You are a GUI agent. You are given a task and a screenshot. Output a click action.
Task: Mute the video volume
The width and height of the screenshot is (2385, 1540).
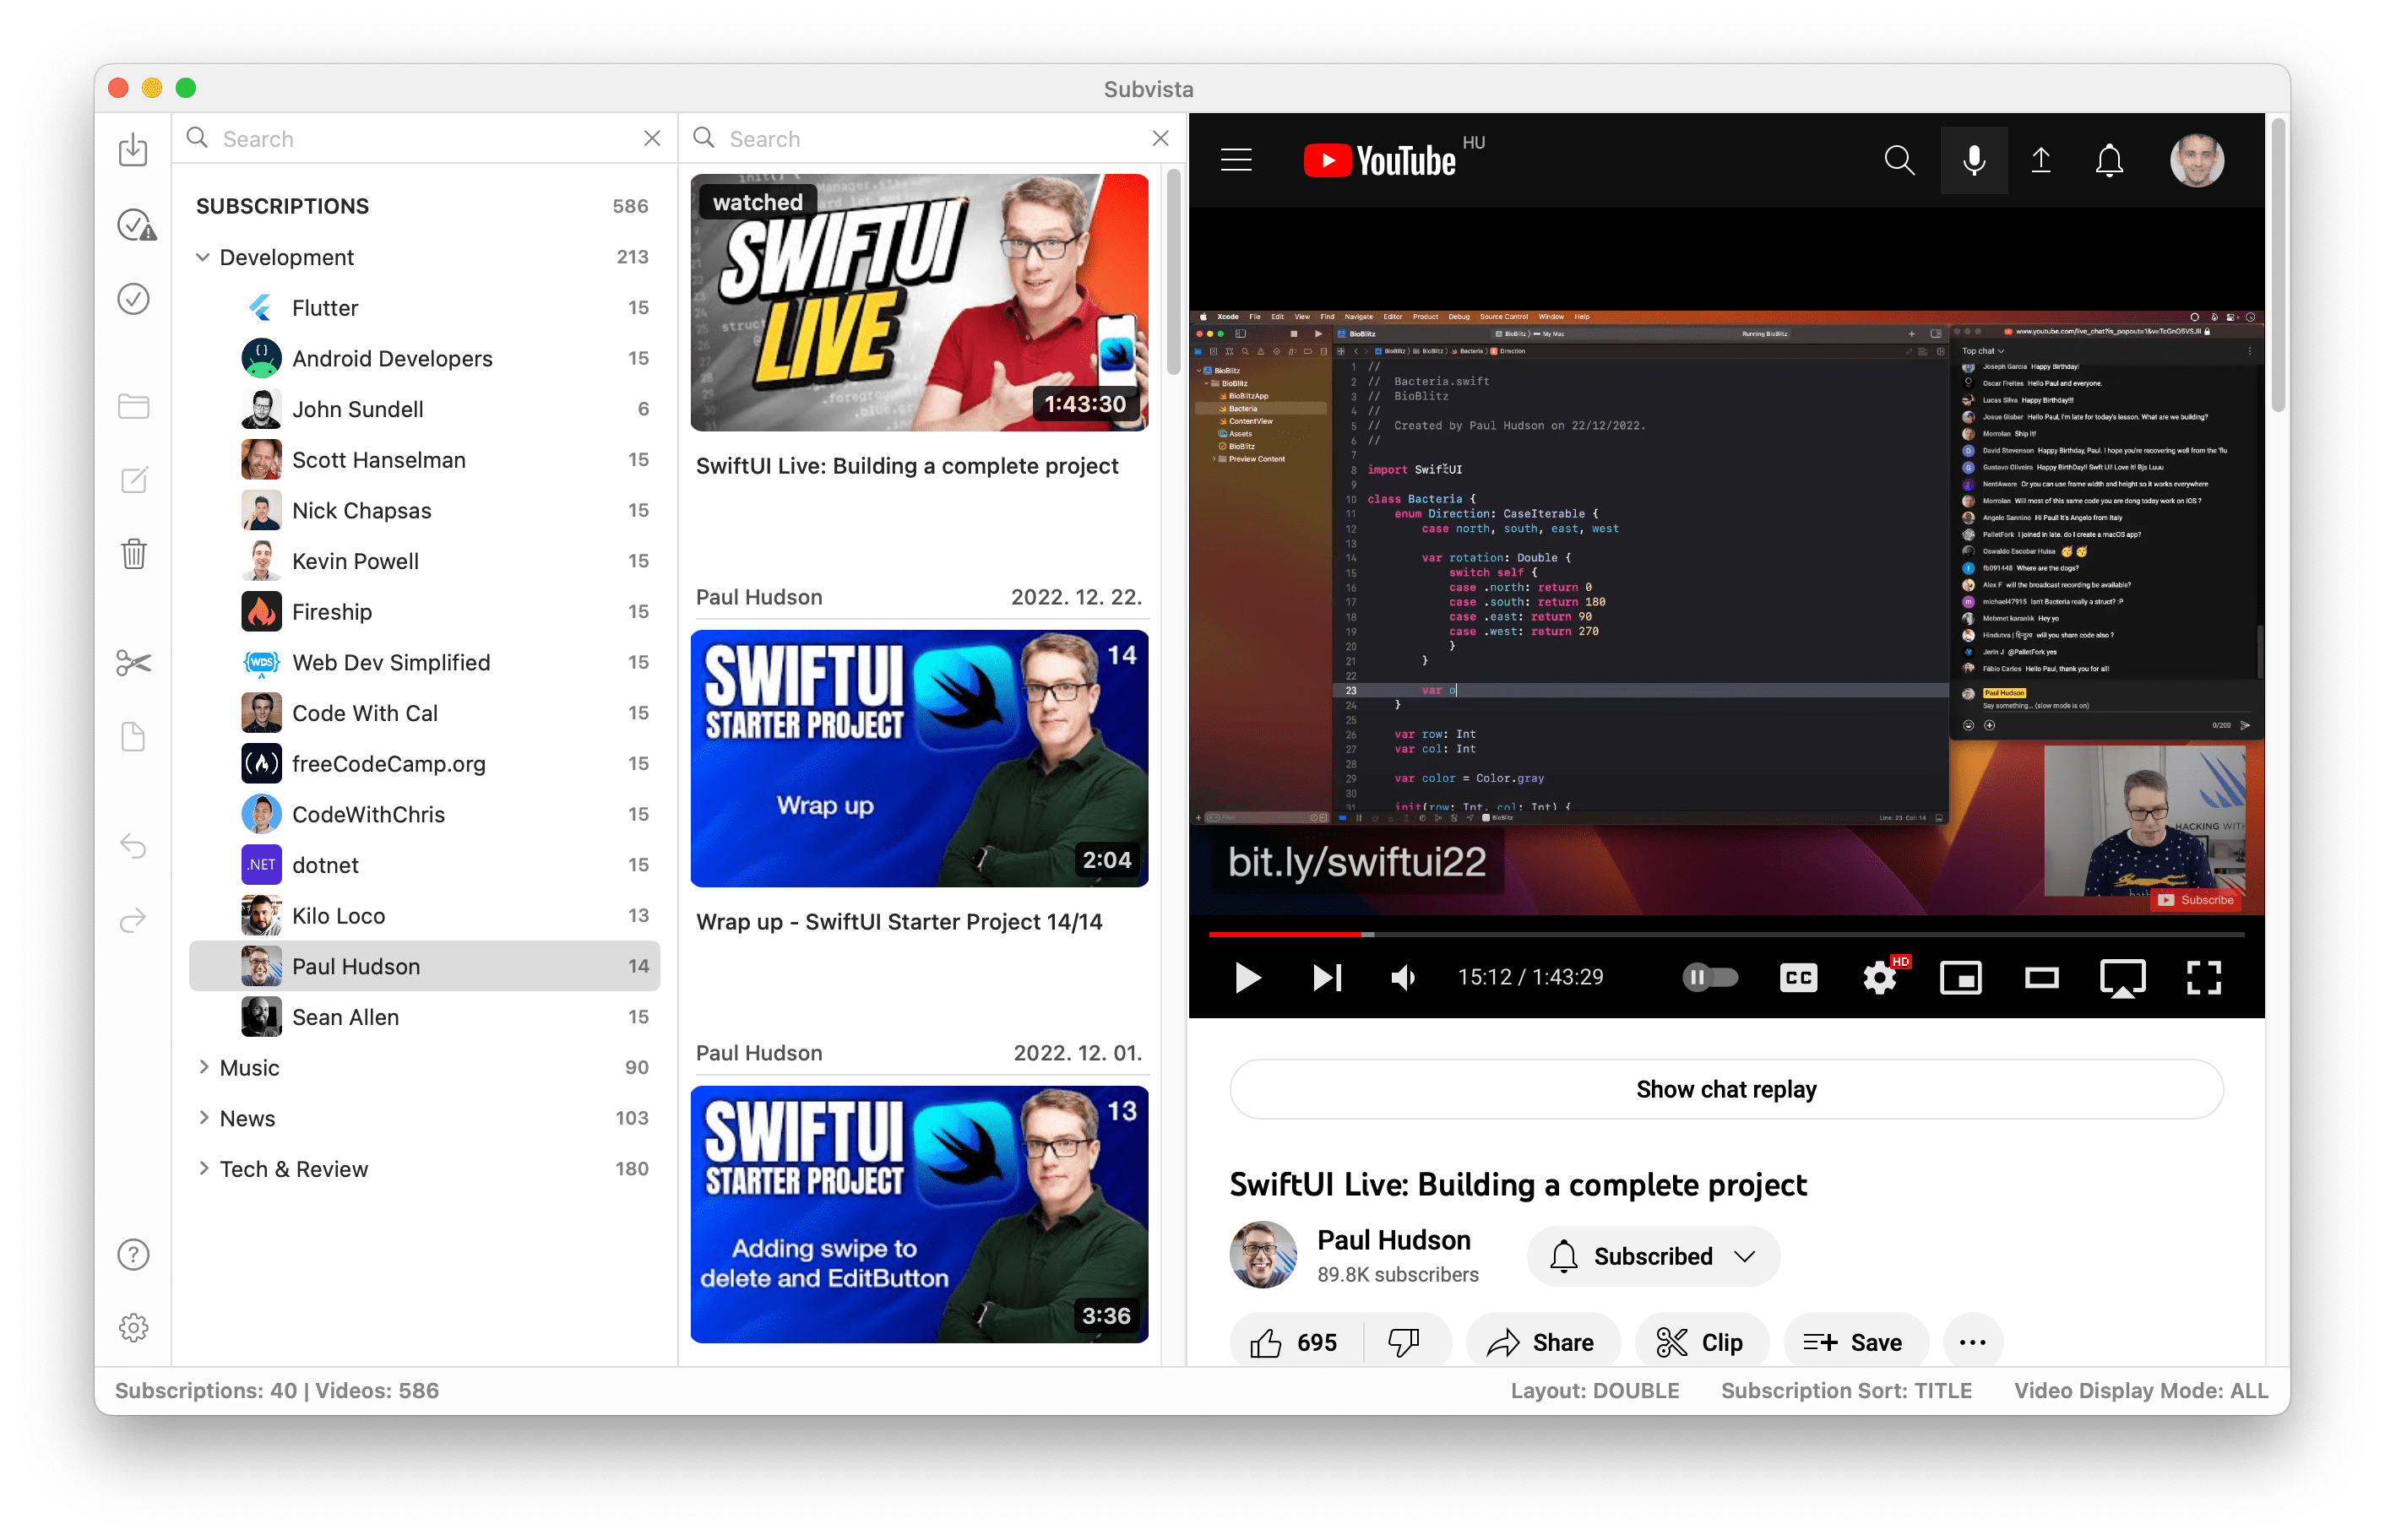point(1403,977)
